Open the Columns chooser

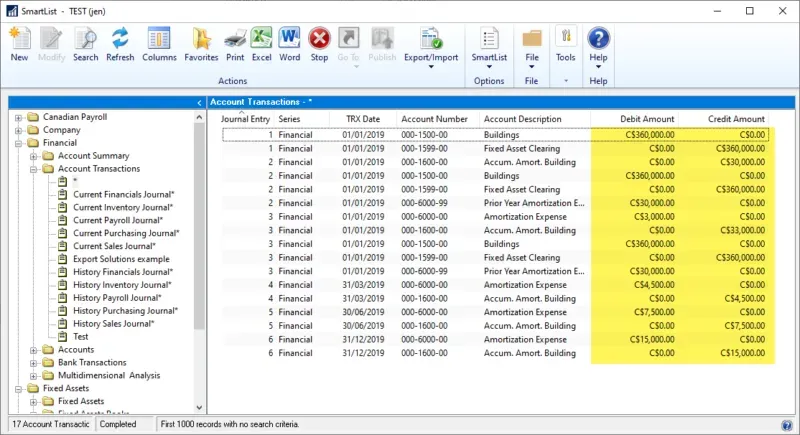pyautogui.click(x=159, y=44)
